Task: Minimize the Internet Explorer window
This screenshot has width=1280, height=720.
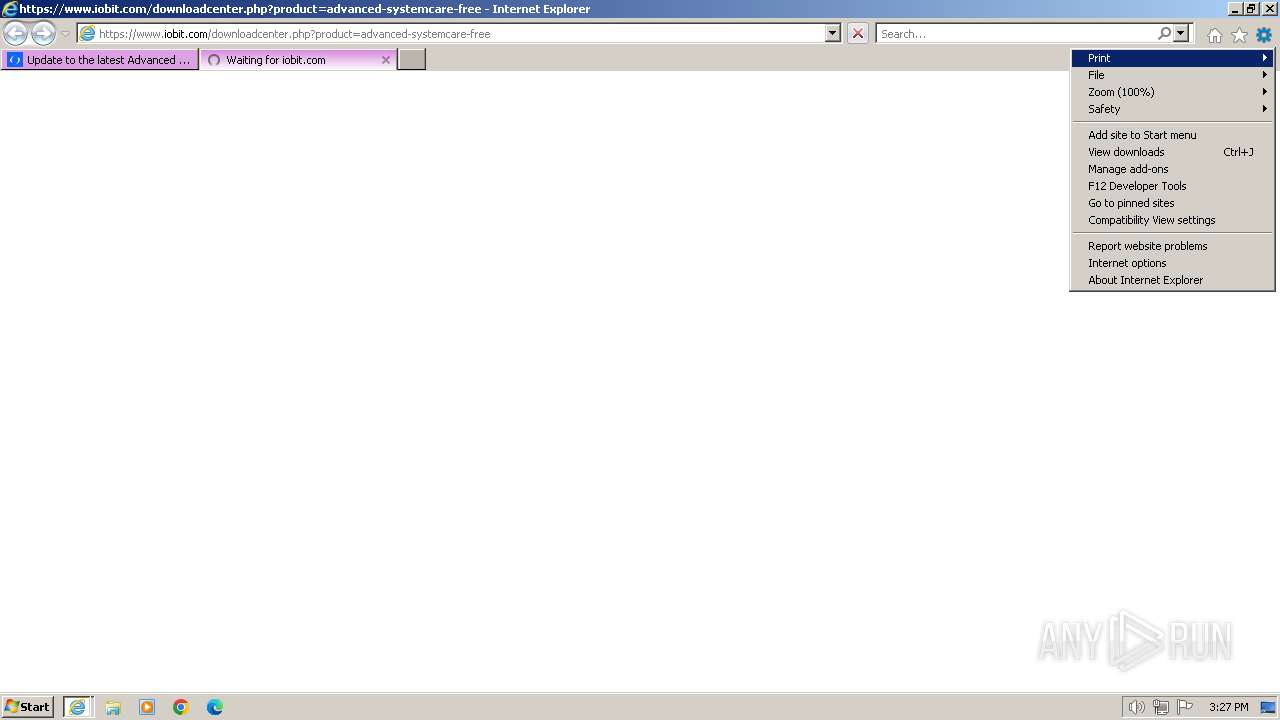Action: [1235, 8]
